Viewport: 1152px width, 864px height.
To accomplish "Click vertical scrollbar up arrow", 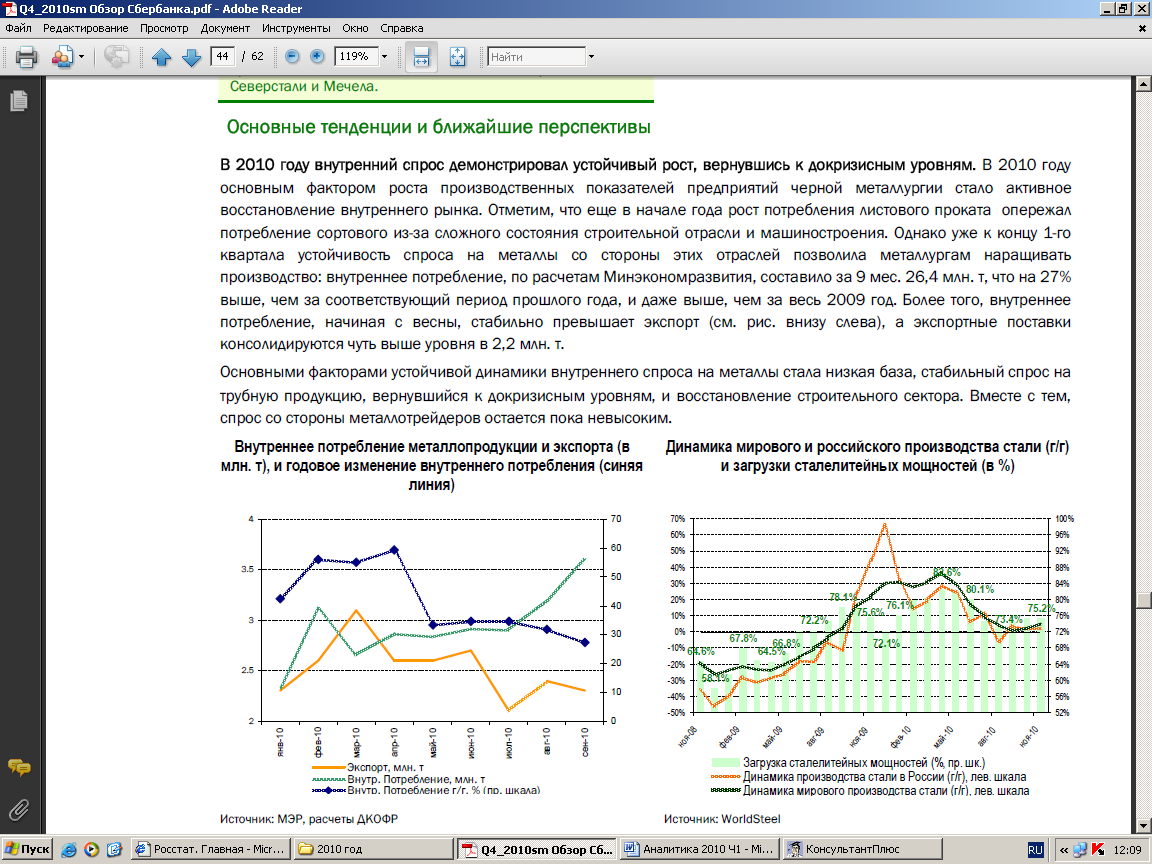I will [x=1143, y=84].
